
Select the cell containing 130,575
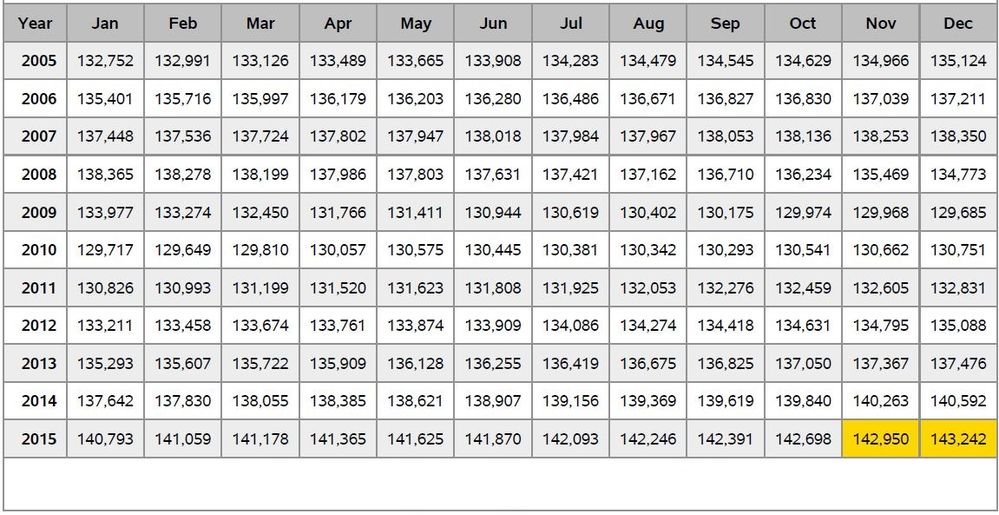click(x=415, y=250)
